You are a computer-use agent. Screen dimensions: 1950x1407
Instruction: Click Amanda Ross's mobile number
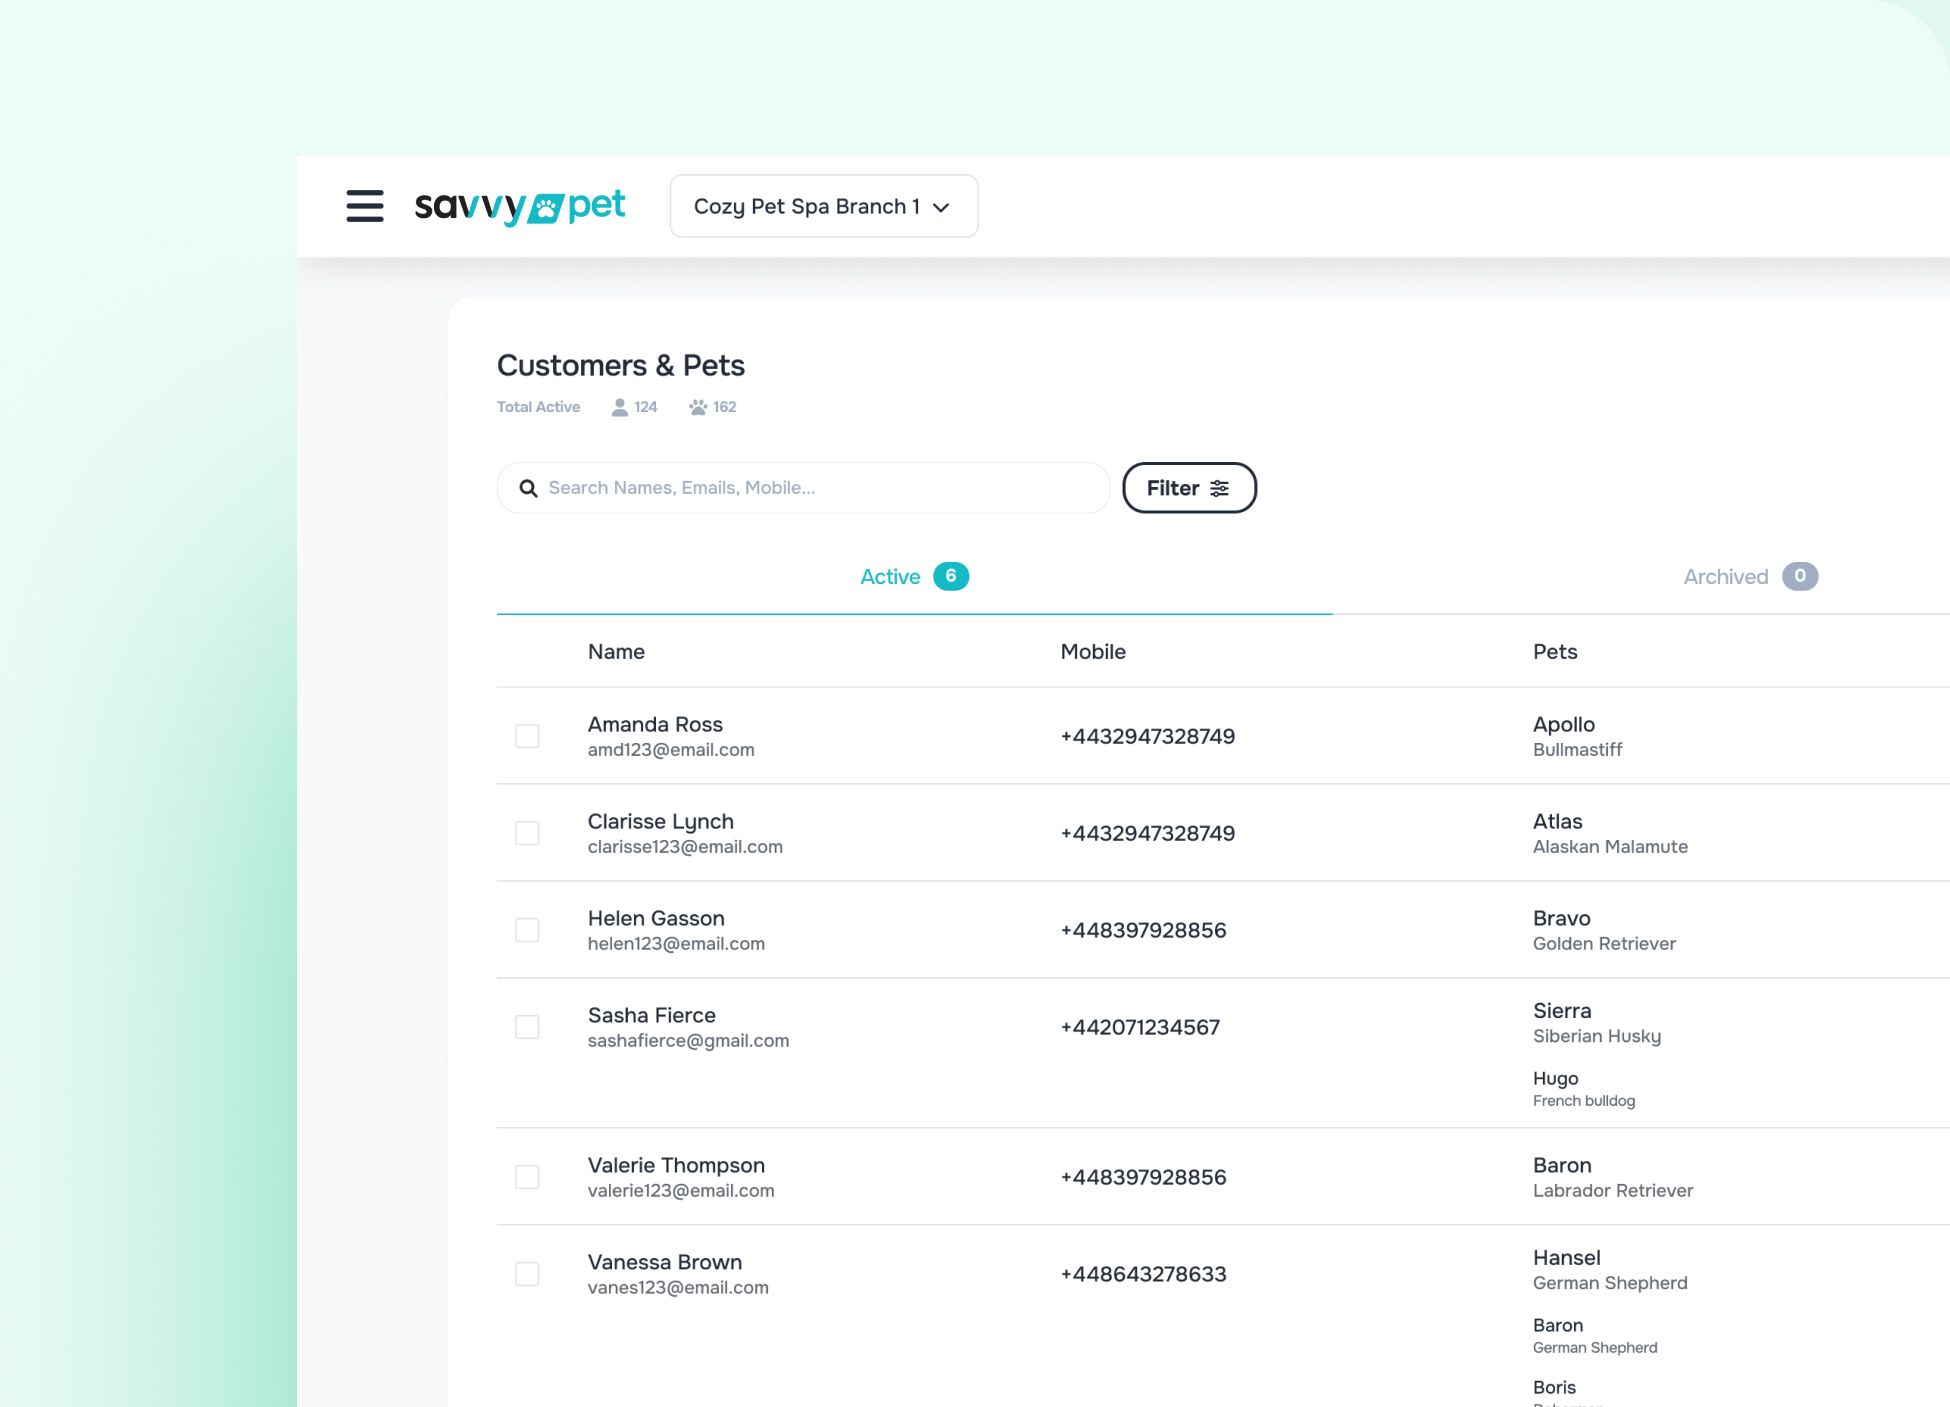pyautogui.click(x=1148, y=737)
